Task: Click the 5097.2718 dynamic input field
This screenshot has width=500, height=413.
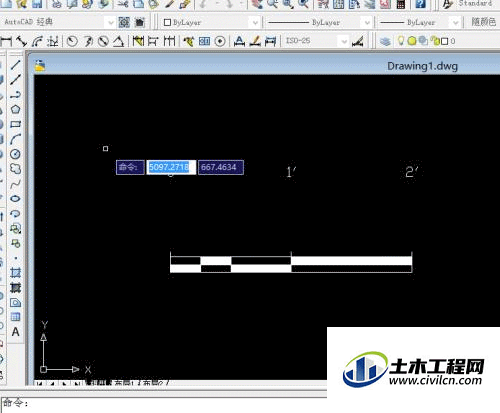Action: (x=171, y=167)
